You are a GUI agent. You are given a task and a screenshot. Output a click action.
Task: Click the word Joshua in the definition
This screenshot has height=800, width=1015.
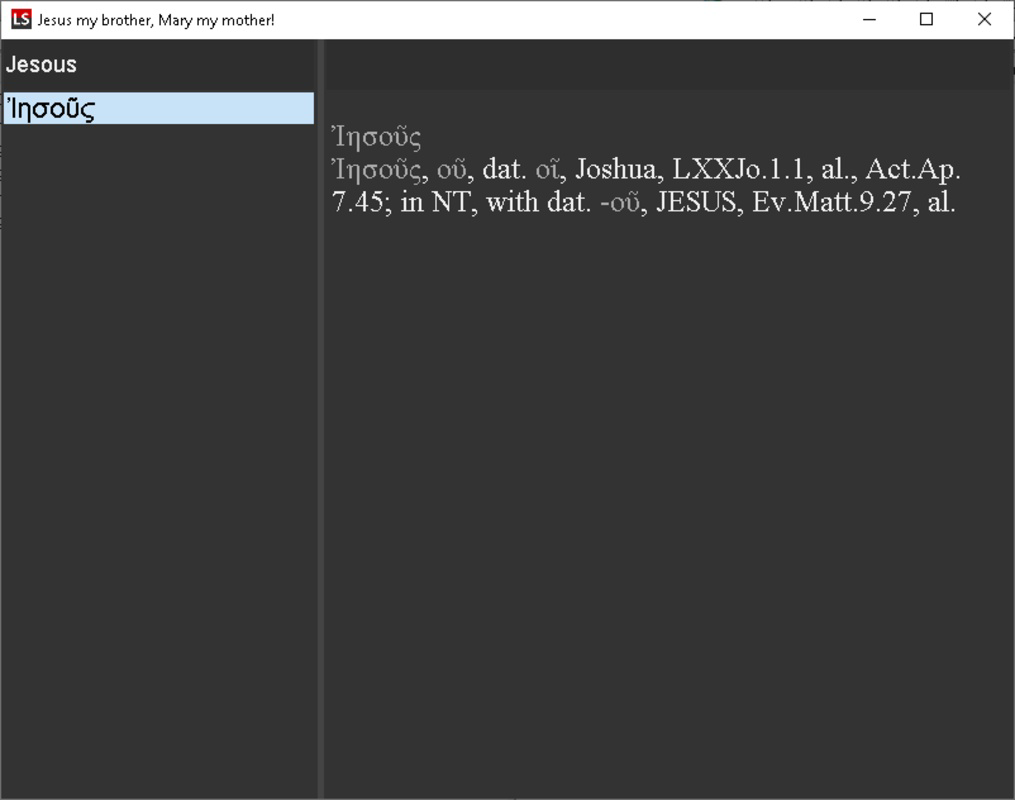tap(615, 170)
